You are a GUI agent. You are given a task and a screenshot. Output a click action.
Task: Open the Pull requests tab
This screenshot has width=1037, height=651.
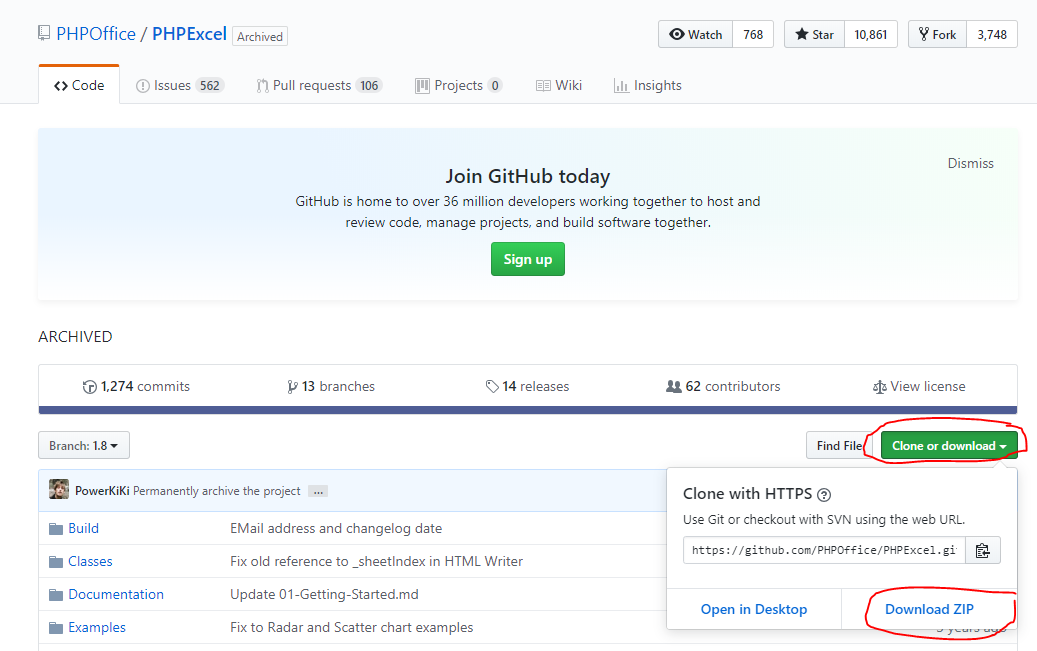coord(319,85)
